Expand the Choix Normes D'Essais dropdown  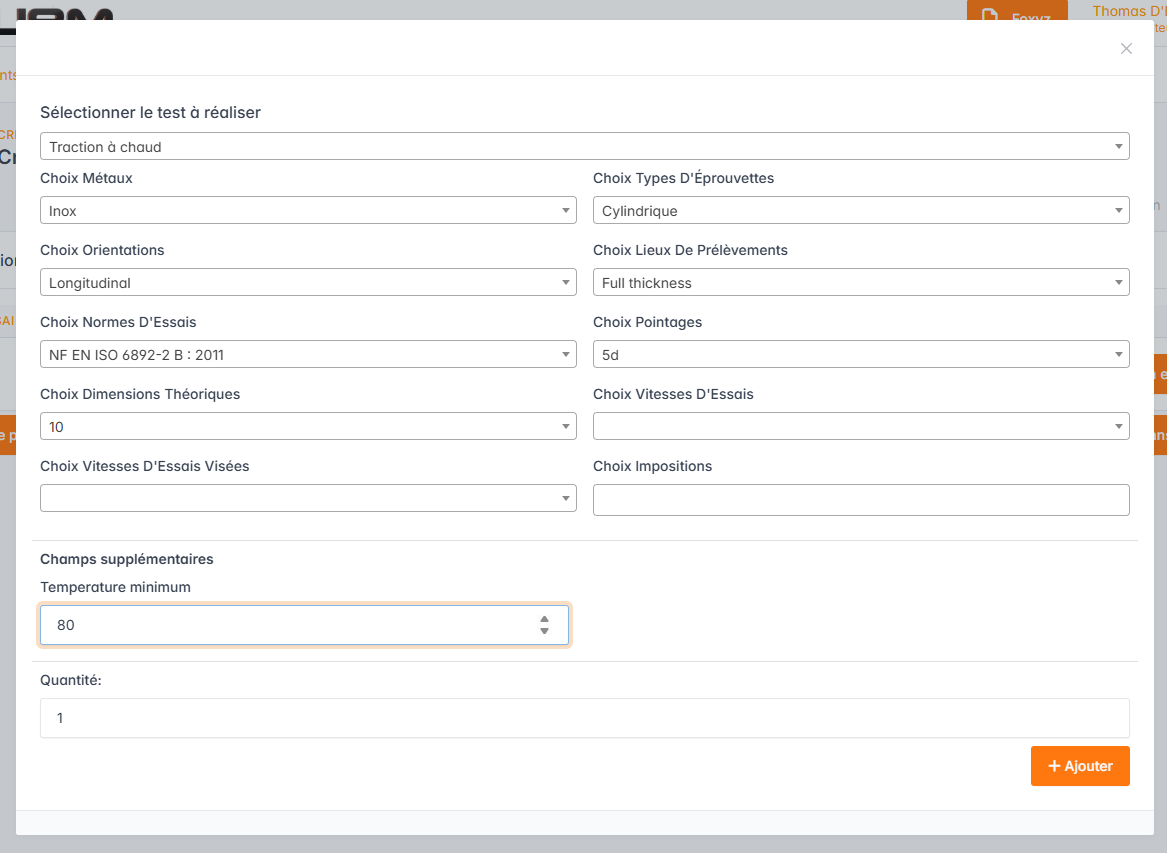[x=308, y=355]
